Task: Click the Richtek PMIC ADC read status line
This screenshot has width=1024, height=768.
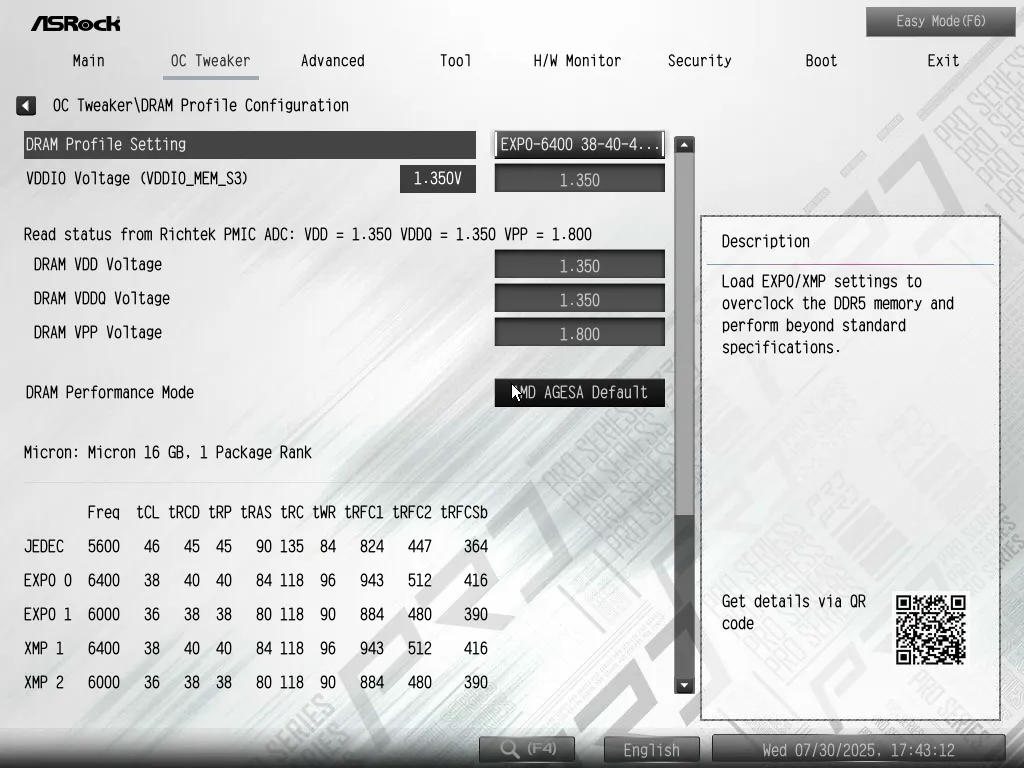Action: click(x=308, y=234)
